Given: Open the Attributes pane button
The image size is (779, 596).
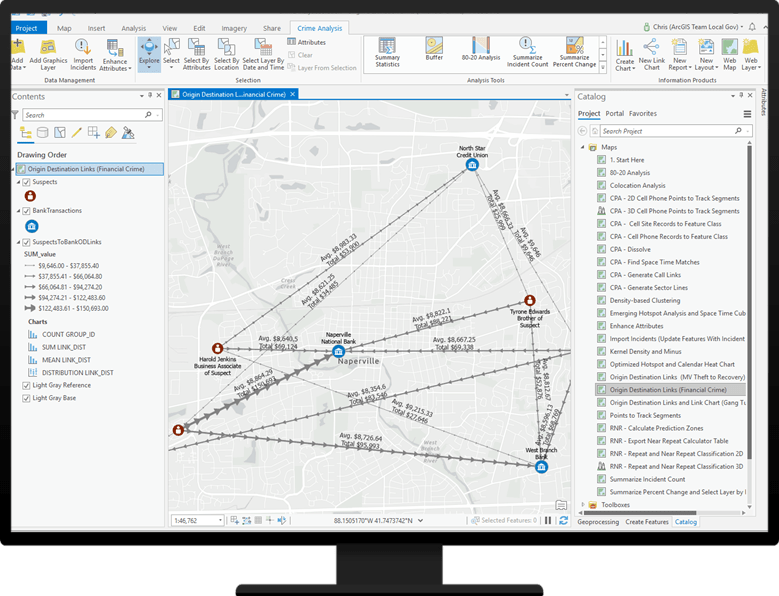Looking at the screenshot, I should tap(307, 42).
